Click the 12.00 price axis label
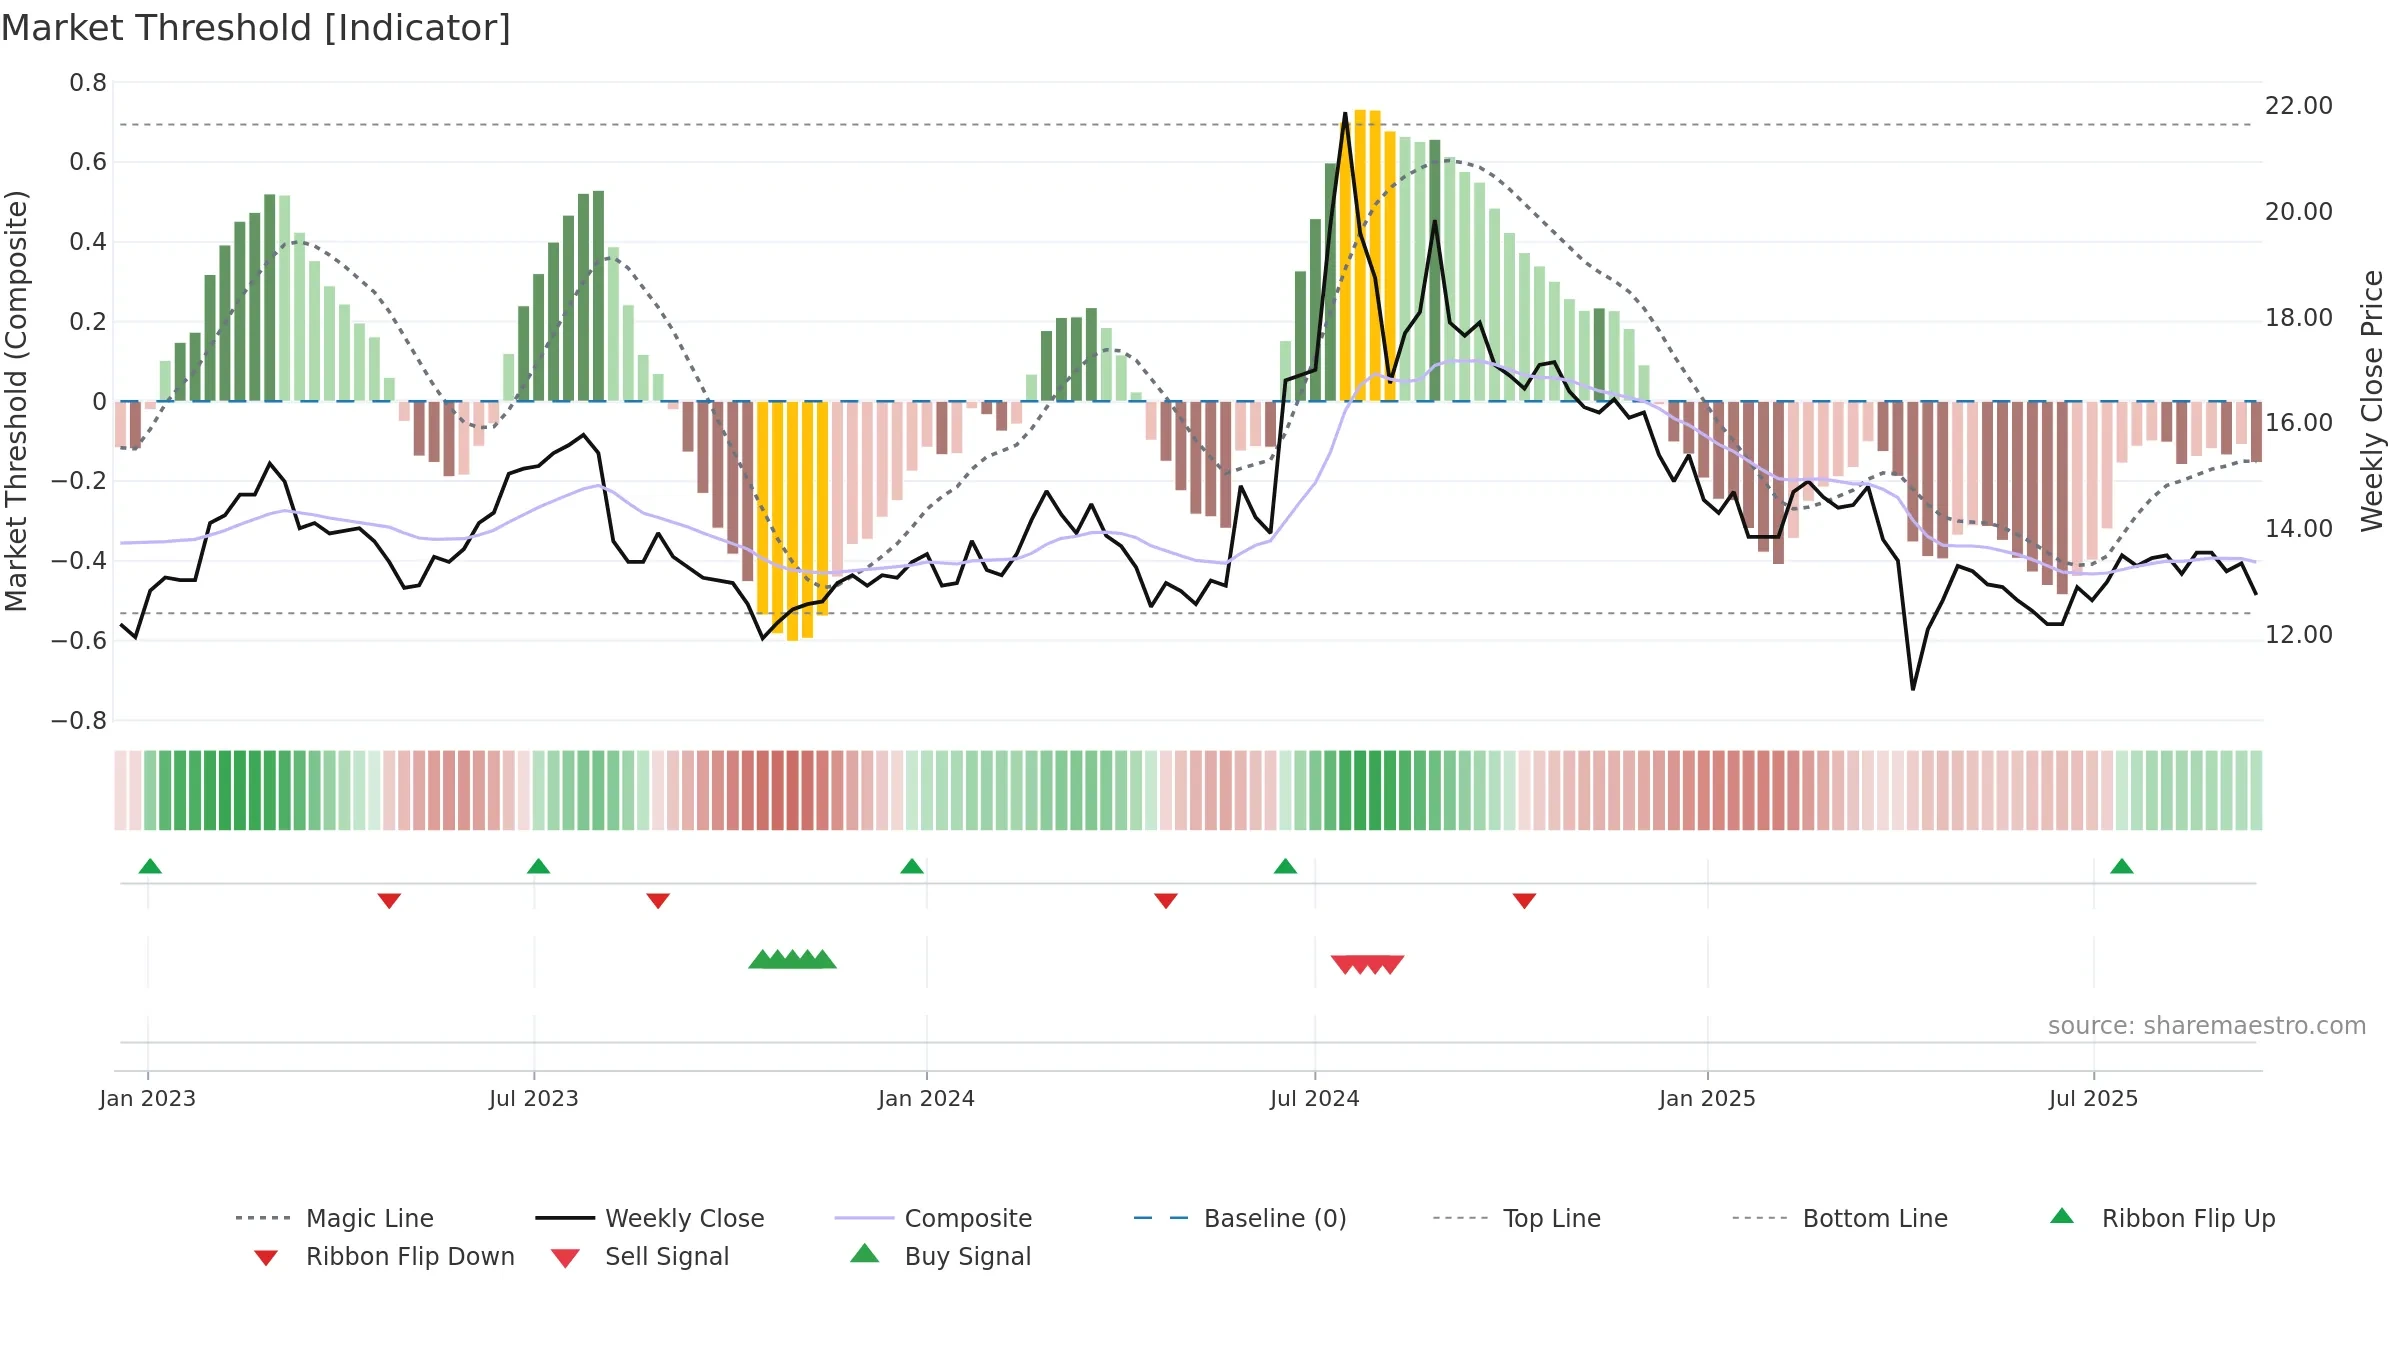 coord(2299,635)
